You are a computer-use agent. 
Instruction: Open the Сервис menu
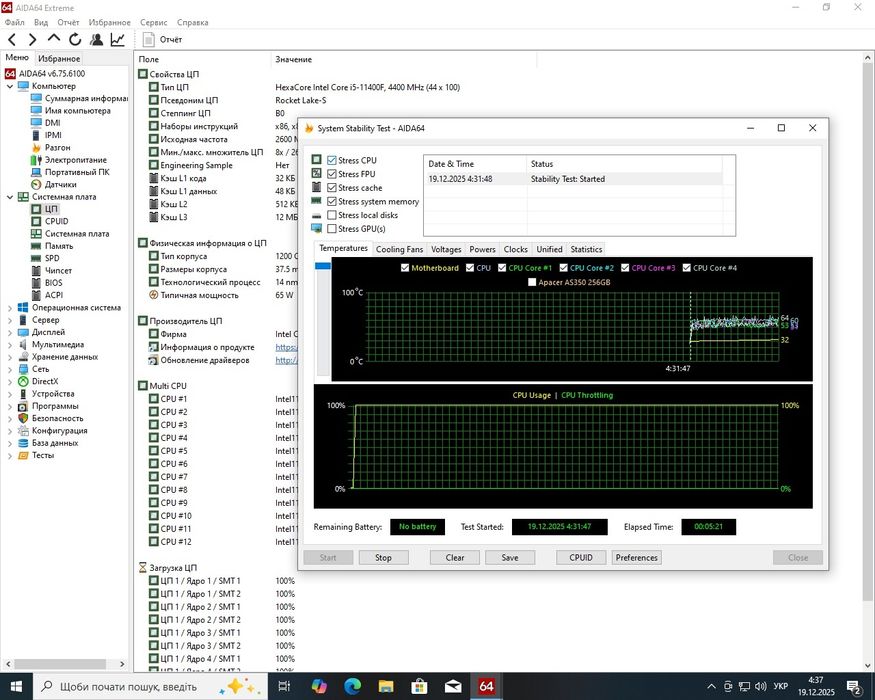tap(154, 22)
